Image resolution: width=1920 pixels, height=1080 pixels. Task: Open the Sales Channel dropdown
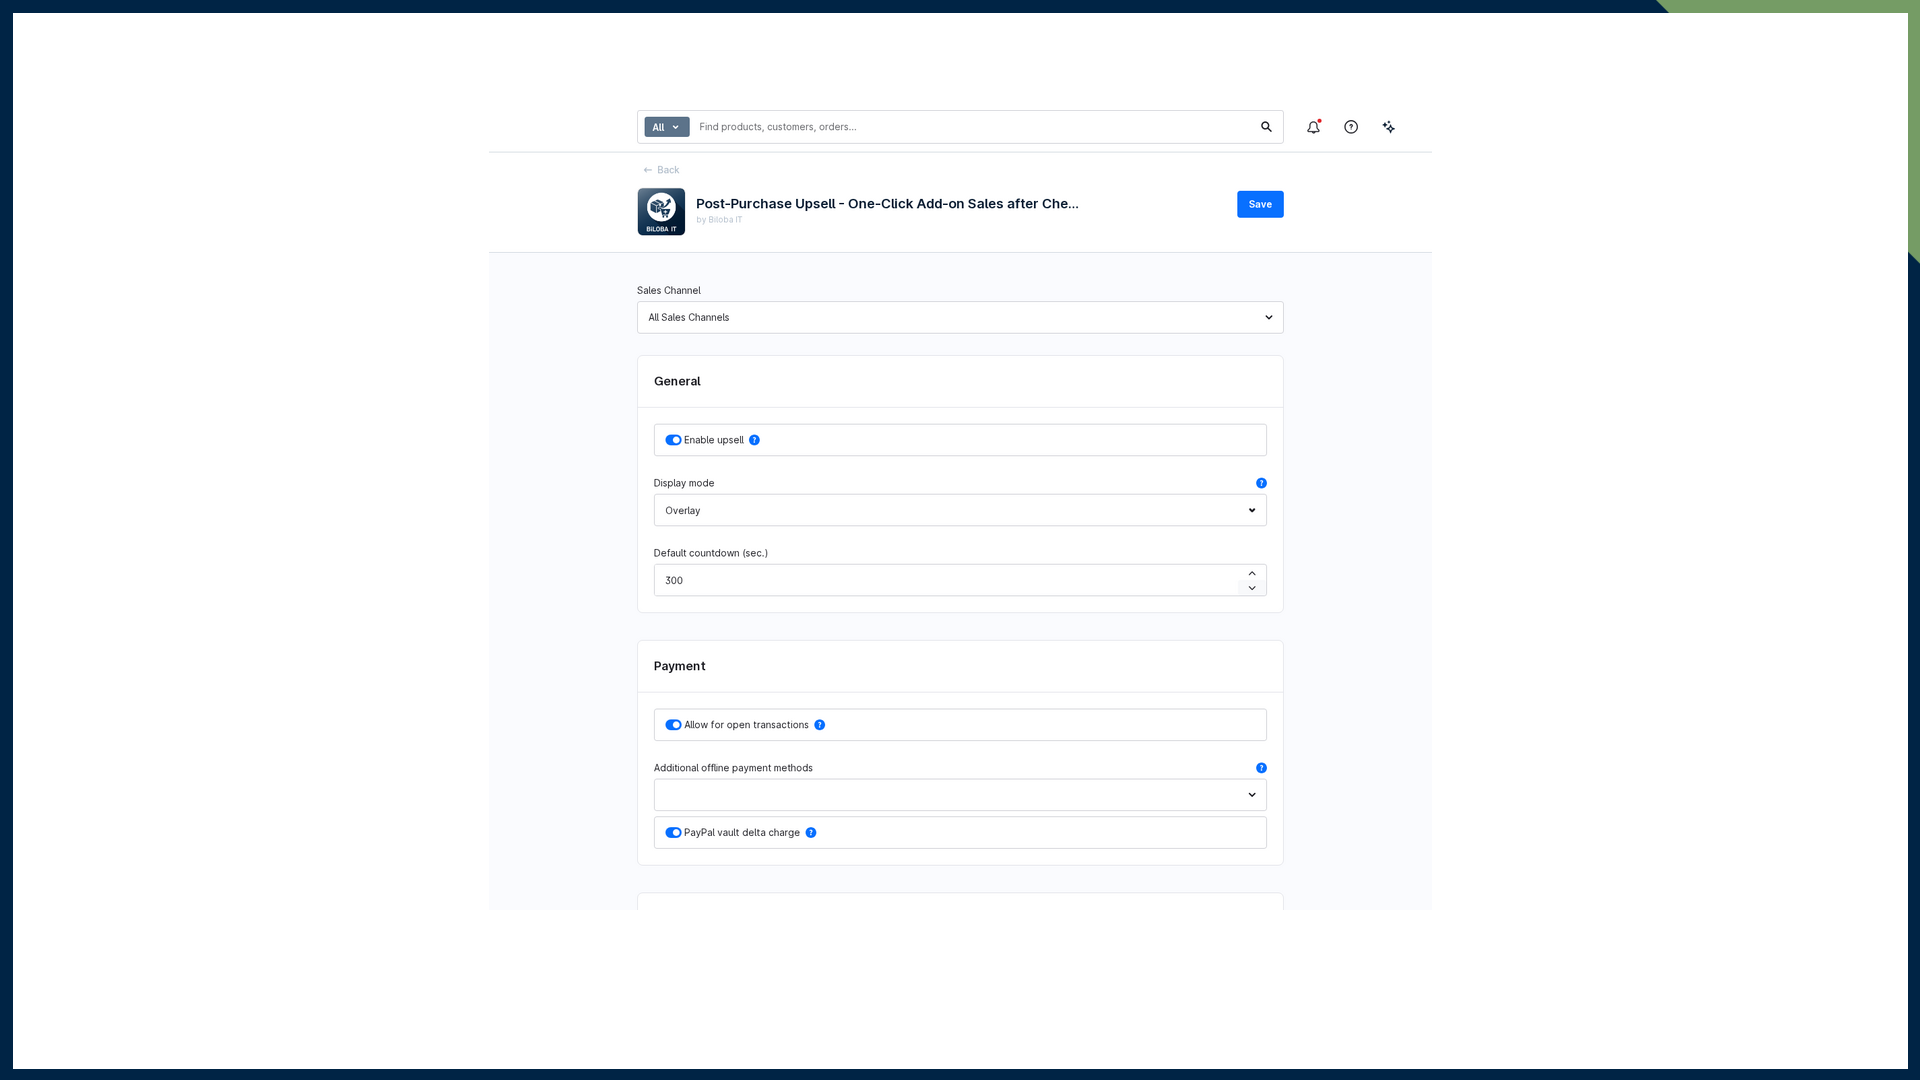tap(960, 318)
